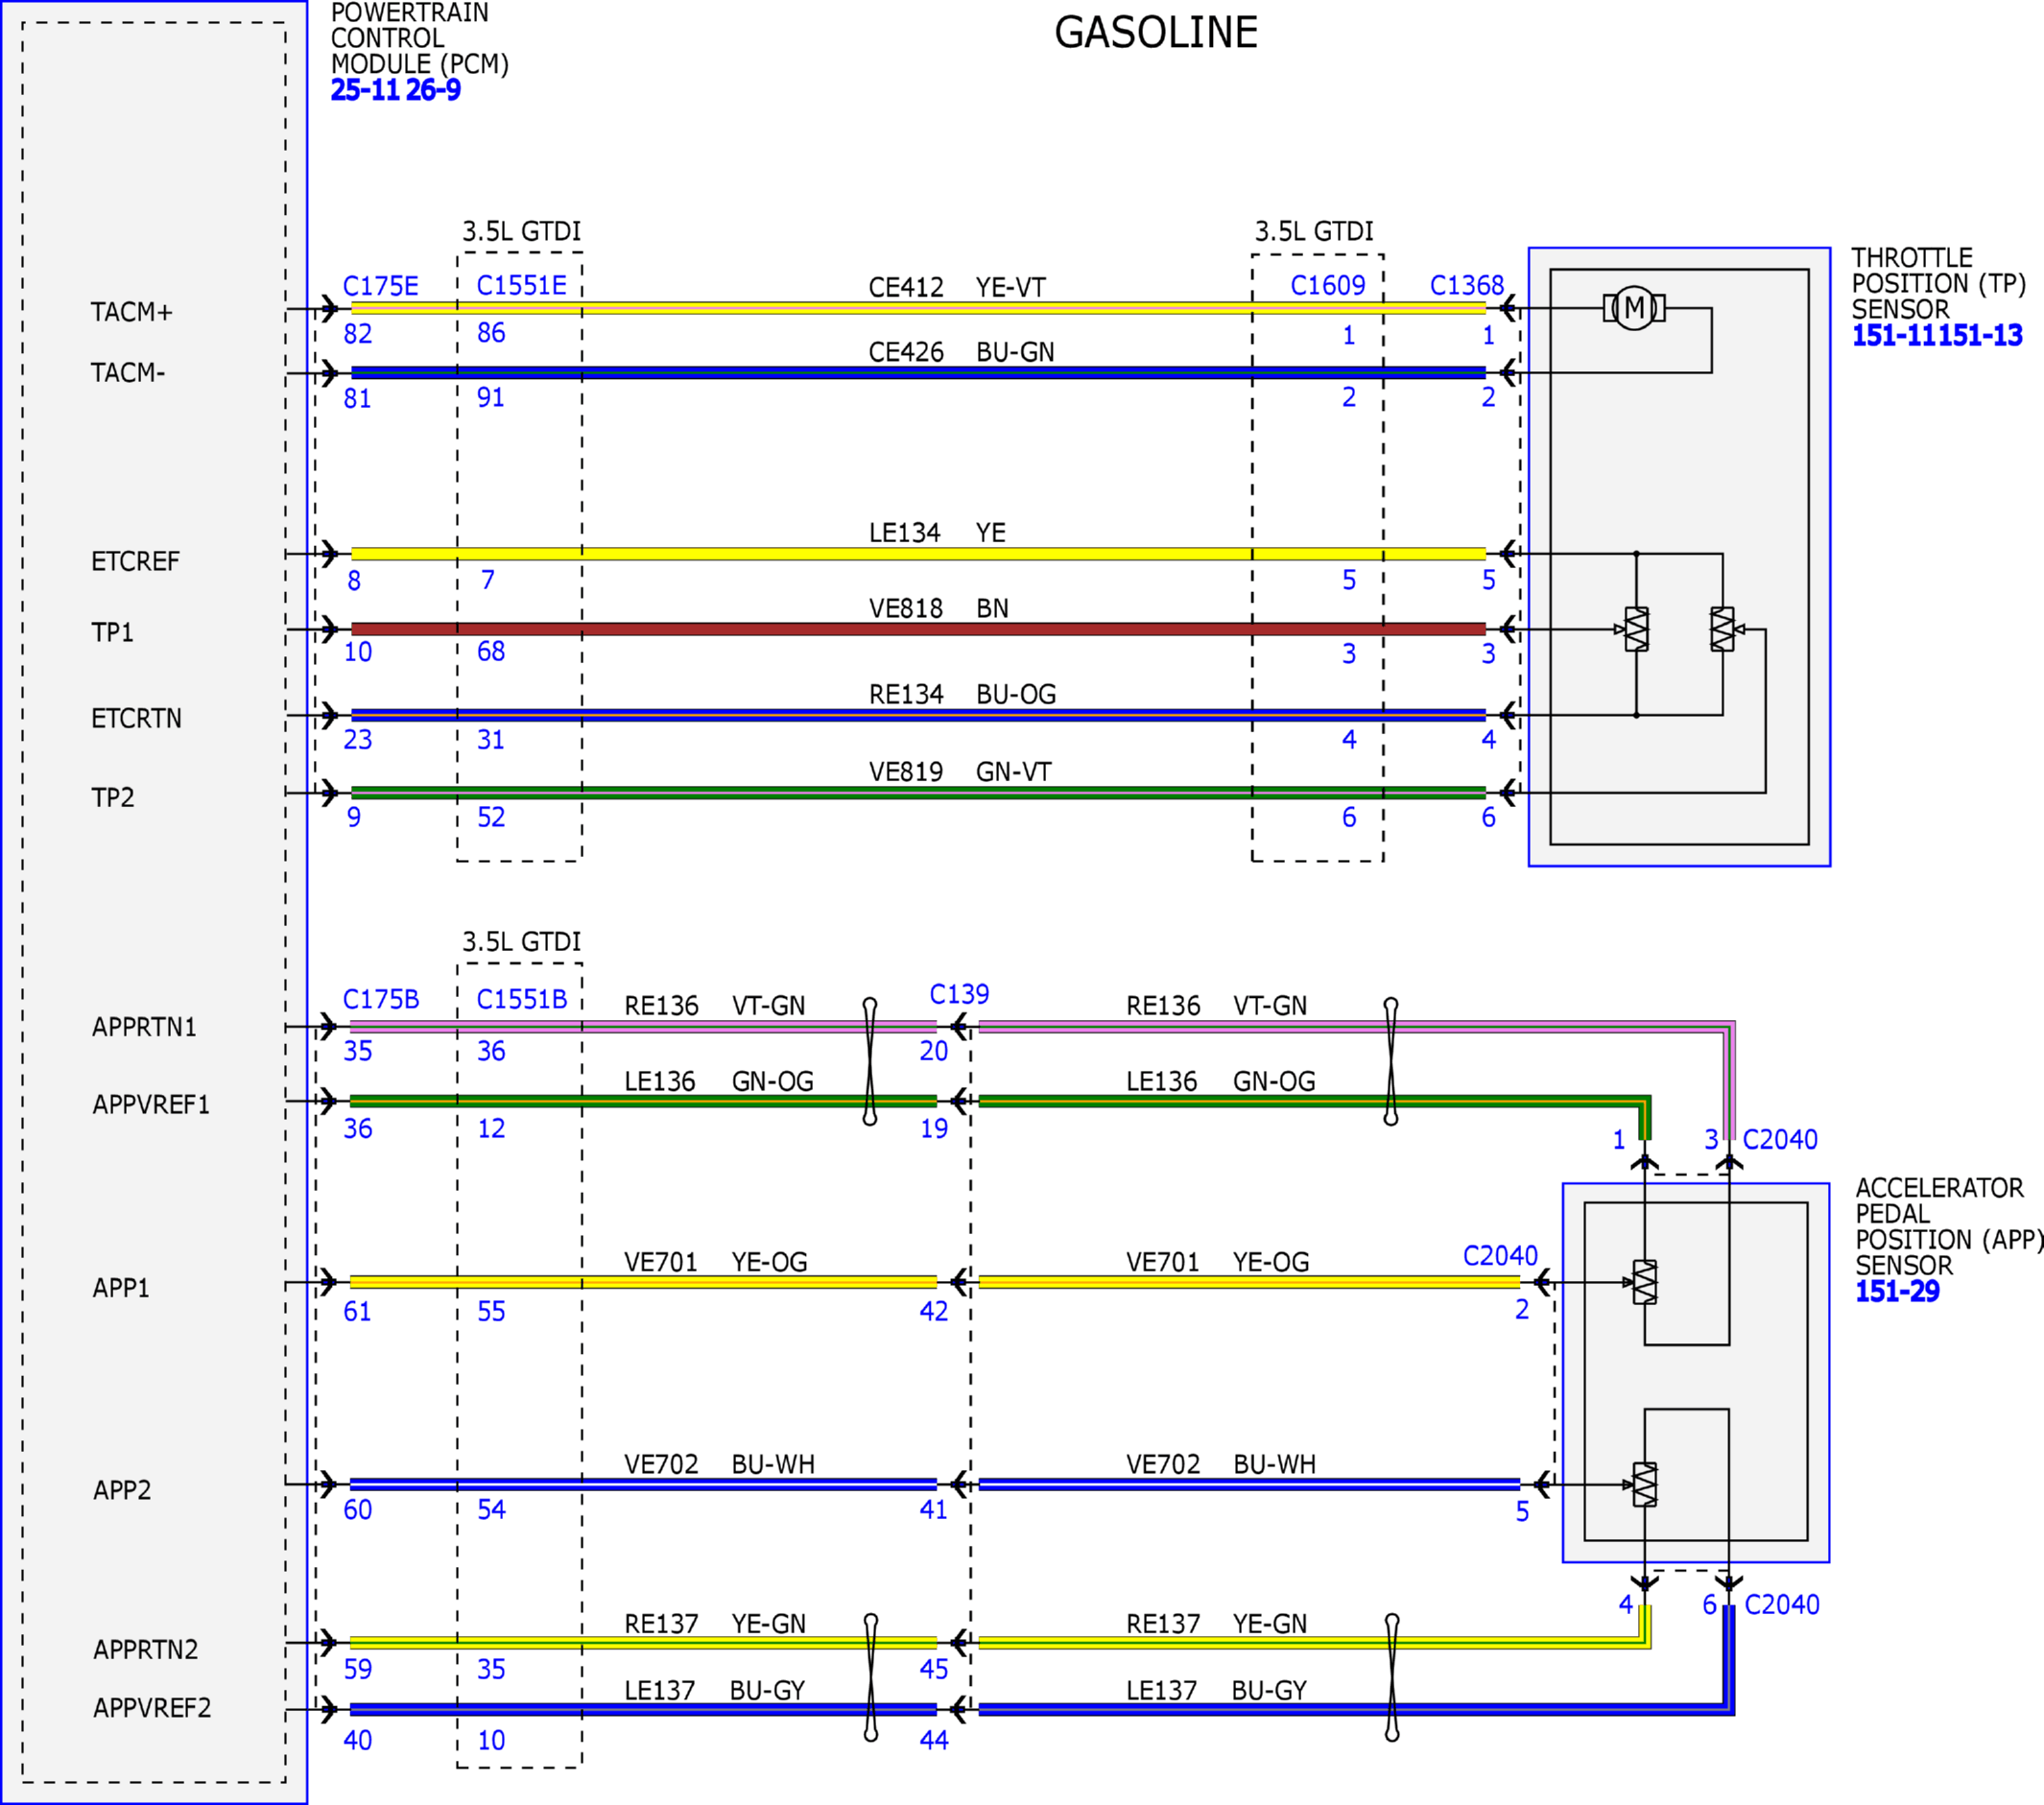
Task: Select connector label C1551B
Action: tap(521, 999)
